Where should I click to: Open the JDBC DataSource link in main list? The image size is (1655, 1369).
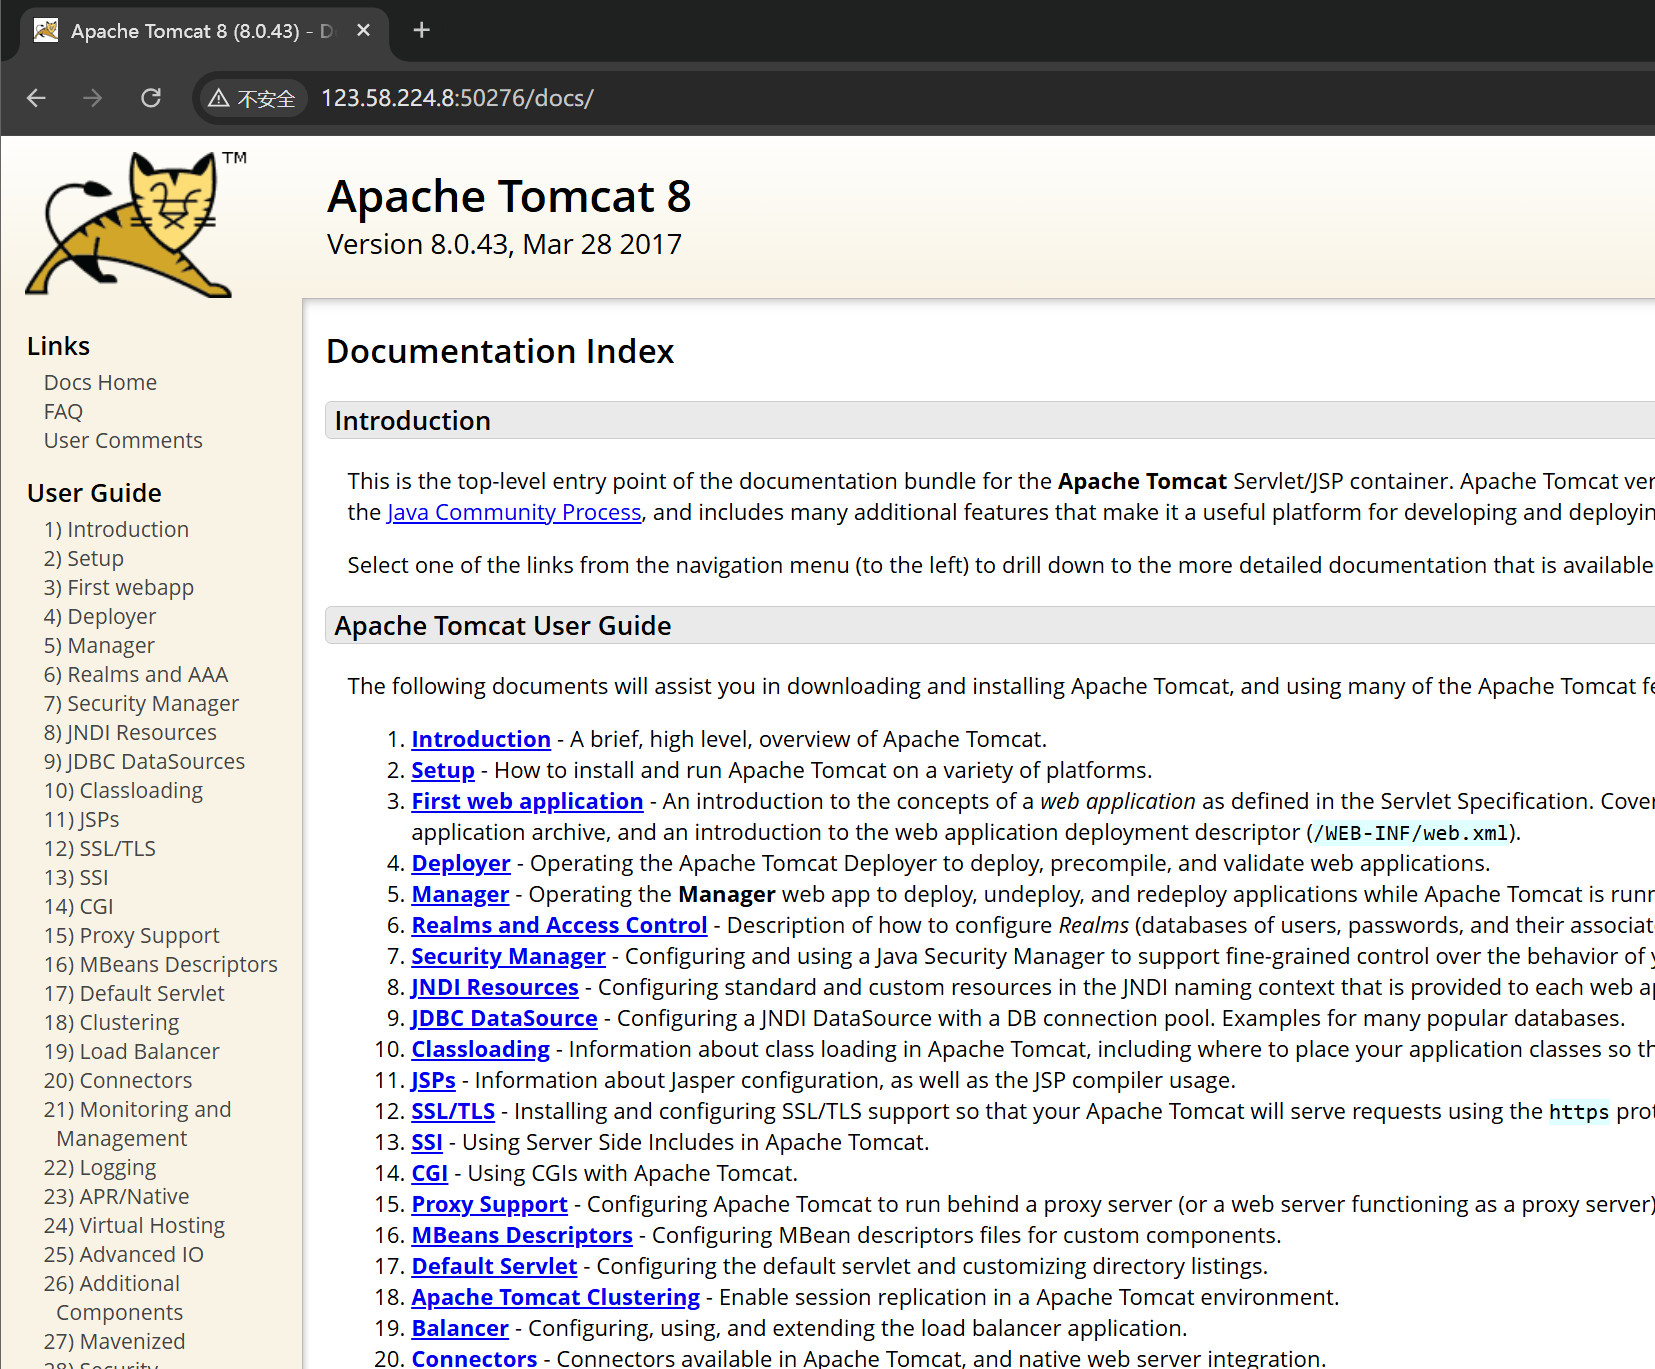tap(504, 1018)
